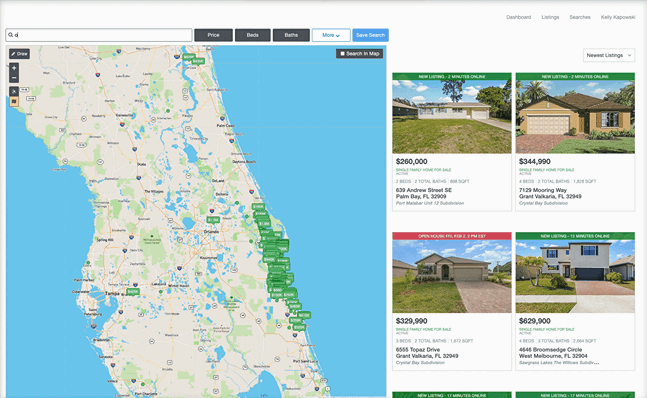The image size is (647, 398).
Task: Open the Baths filter
Action: click(x=291, y=35)
